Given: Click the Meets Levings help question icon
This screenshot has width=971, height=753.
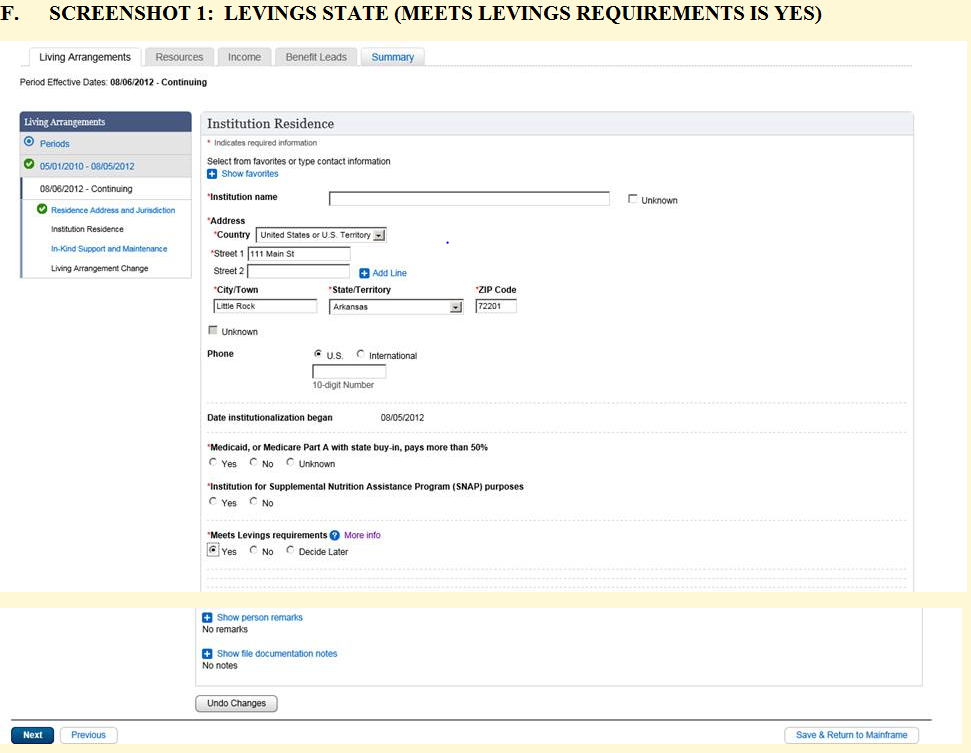Looking at the screenshot, I should [335, 535].
